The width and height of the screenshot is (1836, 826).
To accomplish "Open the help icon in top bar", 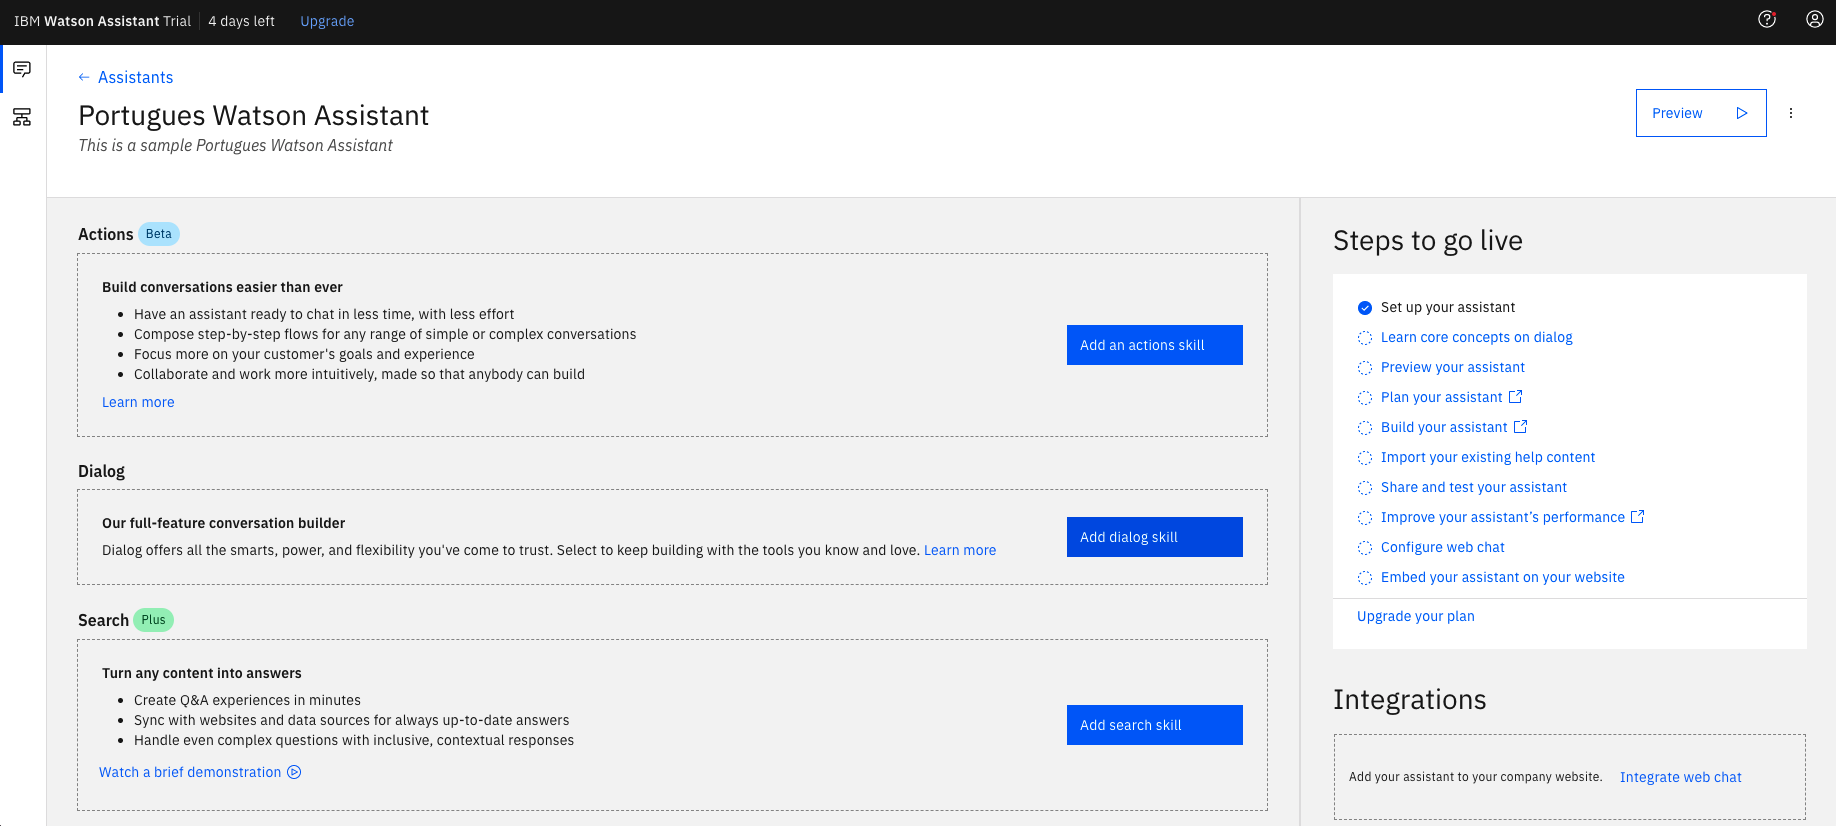I will click(x=1767, y=19).
